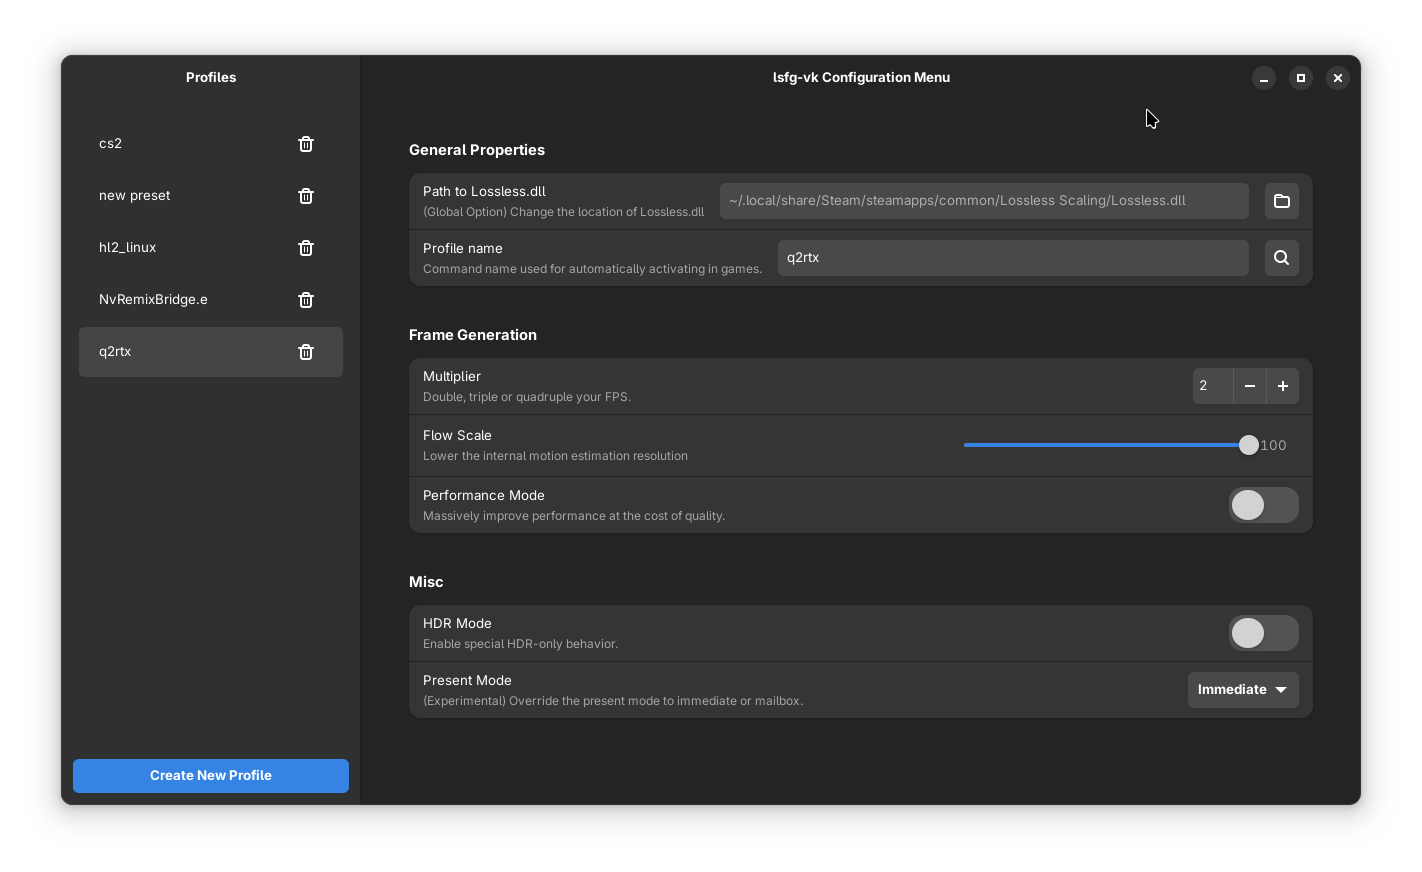Open folder browser for Lossless.dll path
1422x872 pixels.
[1281, 201]
